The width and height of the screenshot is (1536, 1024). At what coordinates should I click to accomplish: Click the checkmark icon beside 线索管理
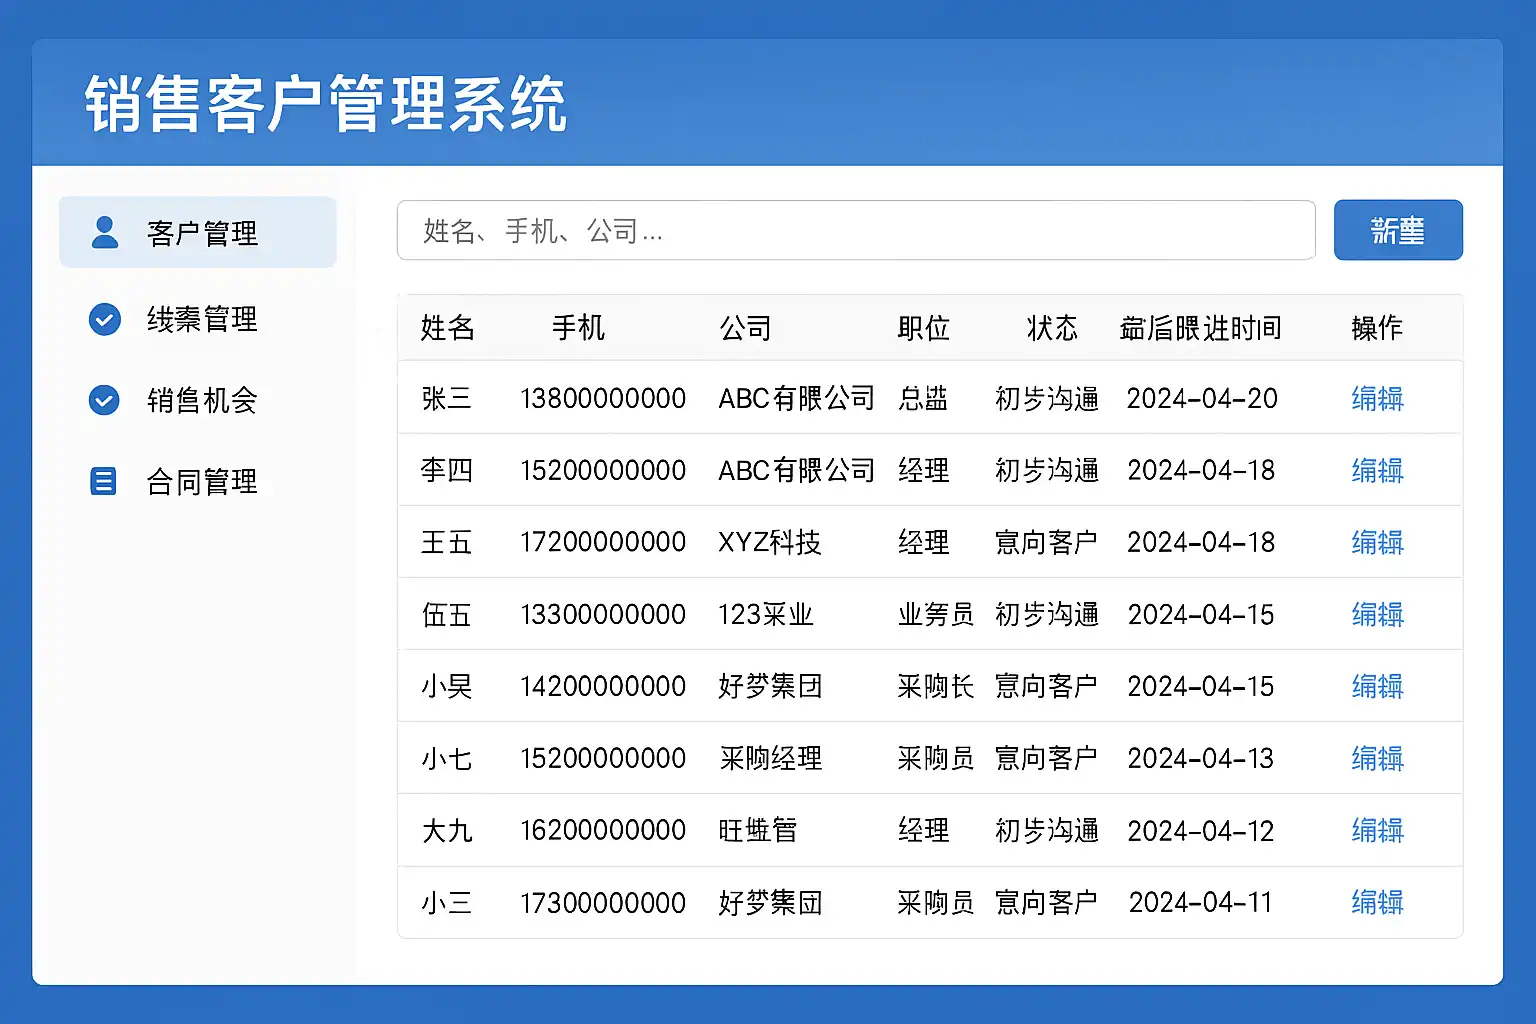point(105,319)
